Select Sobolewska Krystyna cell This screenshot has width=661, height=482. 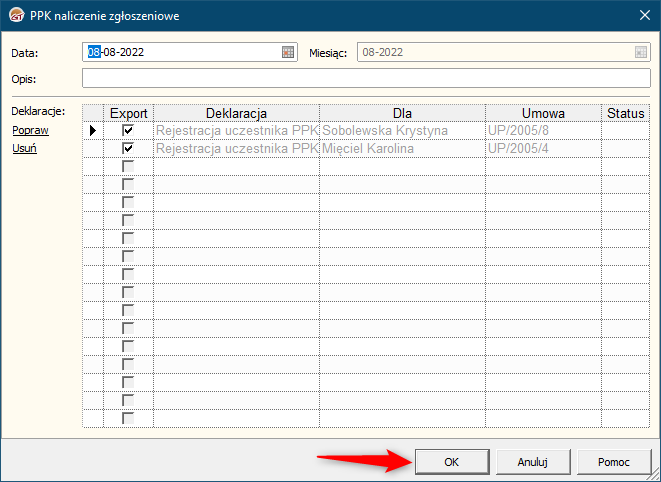pyautogui.click(x=402, y=131)
